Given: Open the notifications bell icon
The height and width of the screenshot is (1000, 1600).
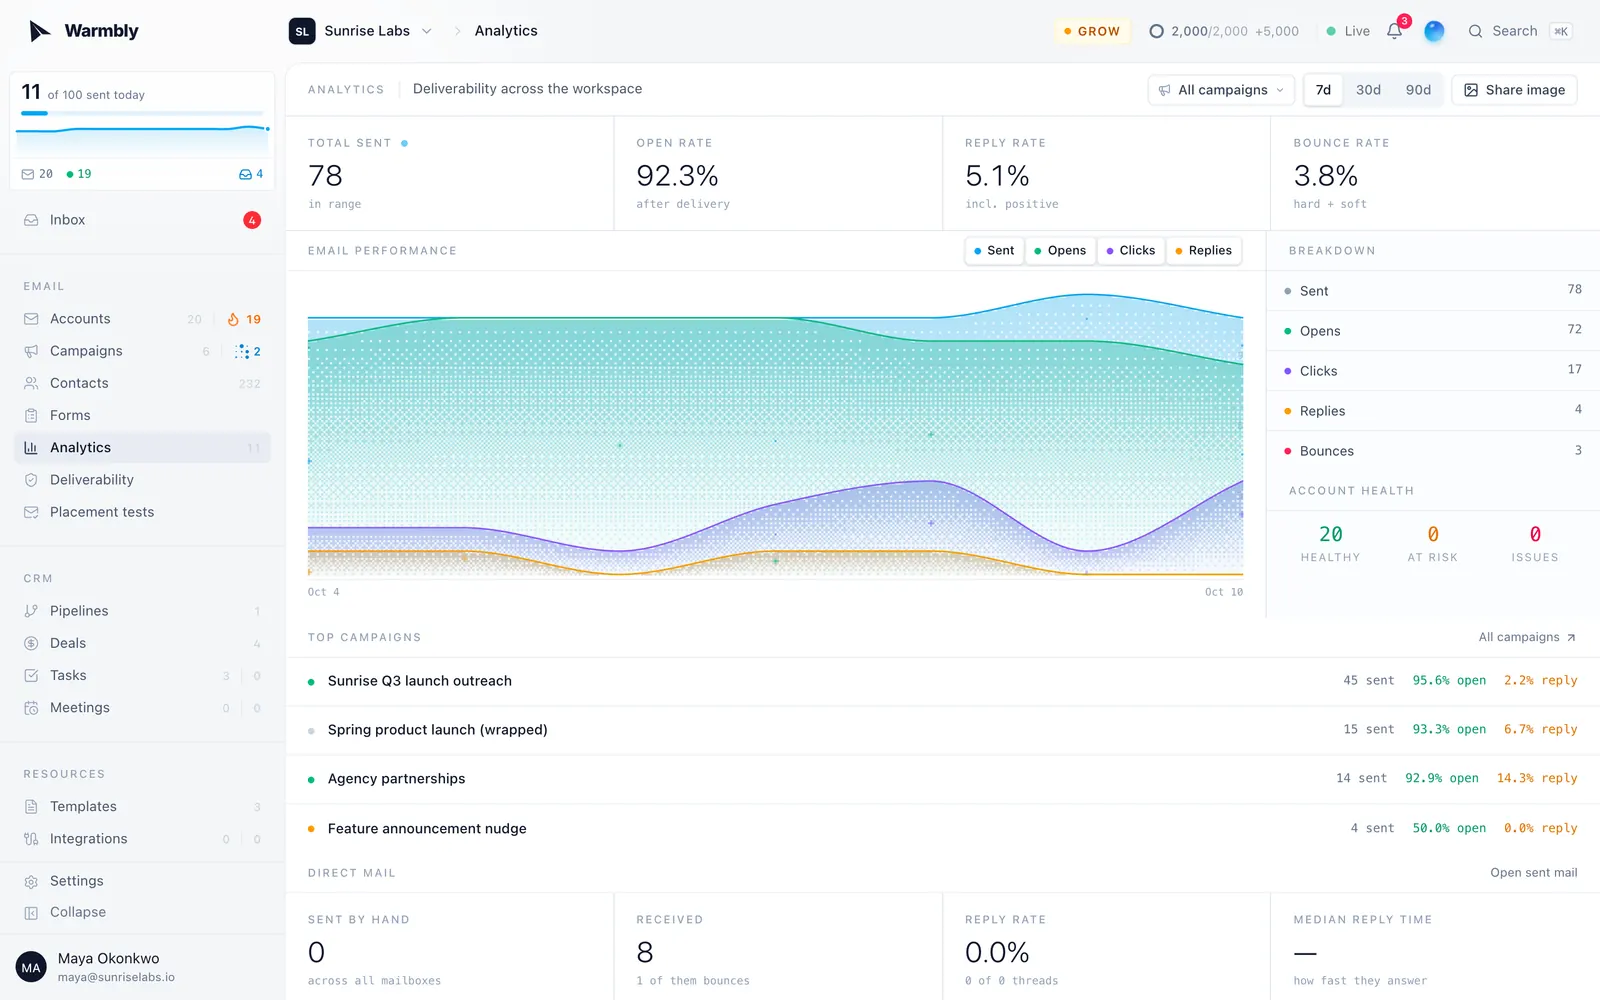Looking at the screenshot, I should tap(1394, 31).
